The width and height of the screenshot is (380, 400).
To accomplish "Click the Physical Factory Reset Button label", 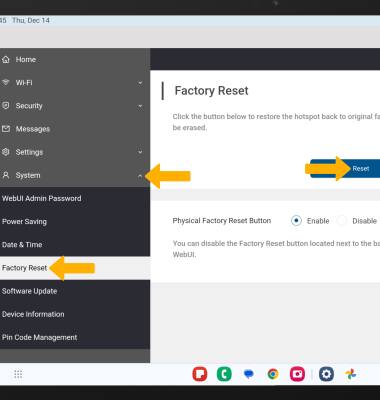I will (x=222, y=221).
